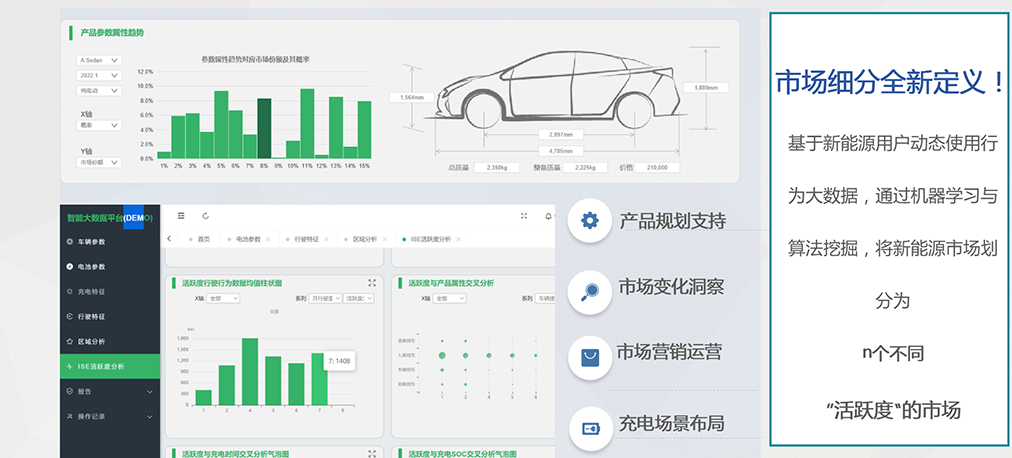
Task: Expand the 操作记录 sidebar menu
Action: tap(149, 416)
